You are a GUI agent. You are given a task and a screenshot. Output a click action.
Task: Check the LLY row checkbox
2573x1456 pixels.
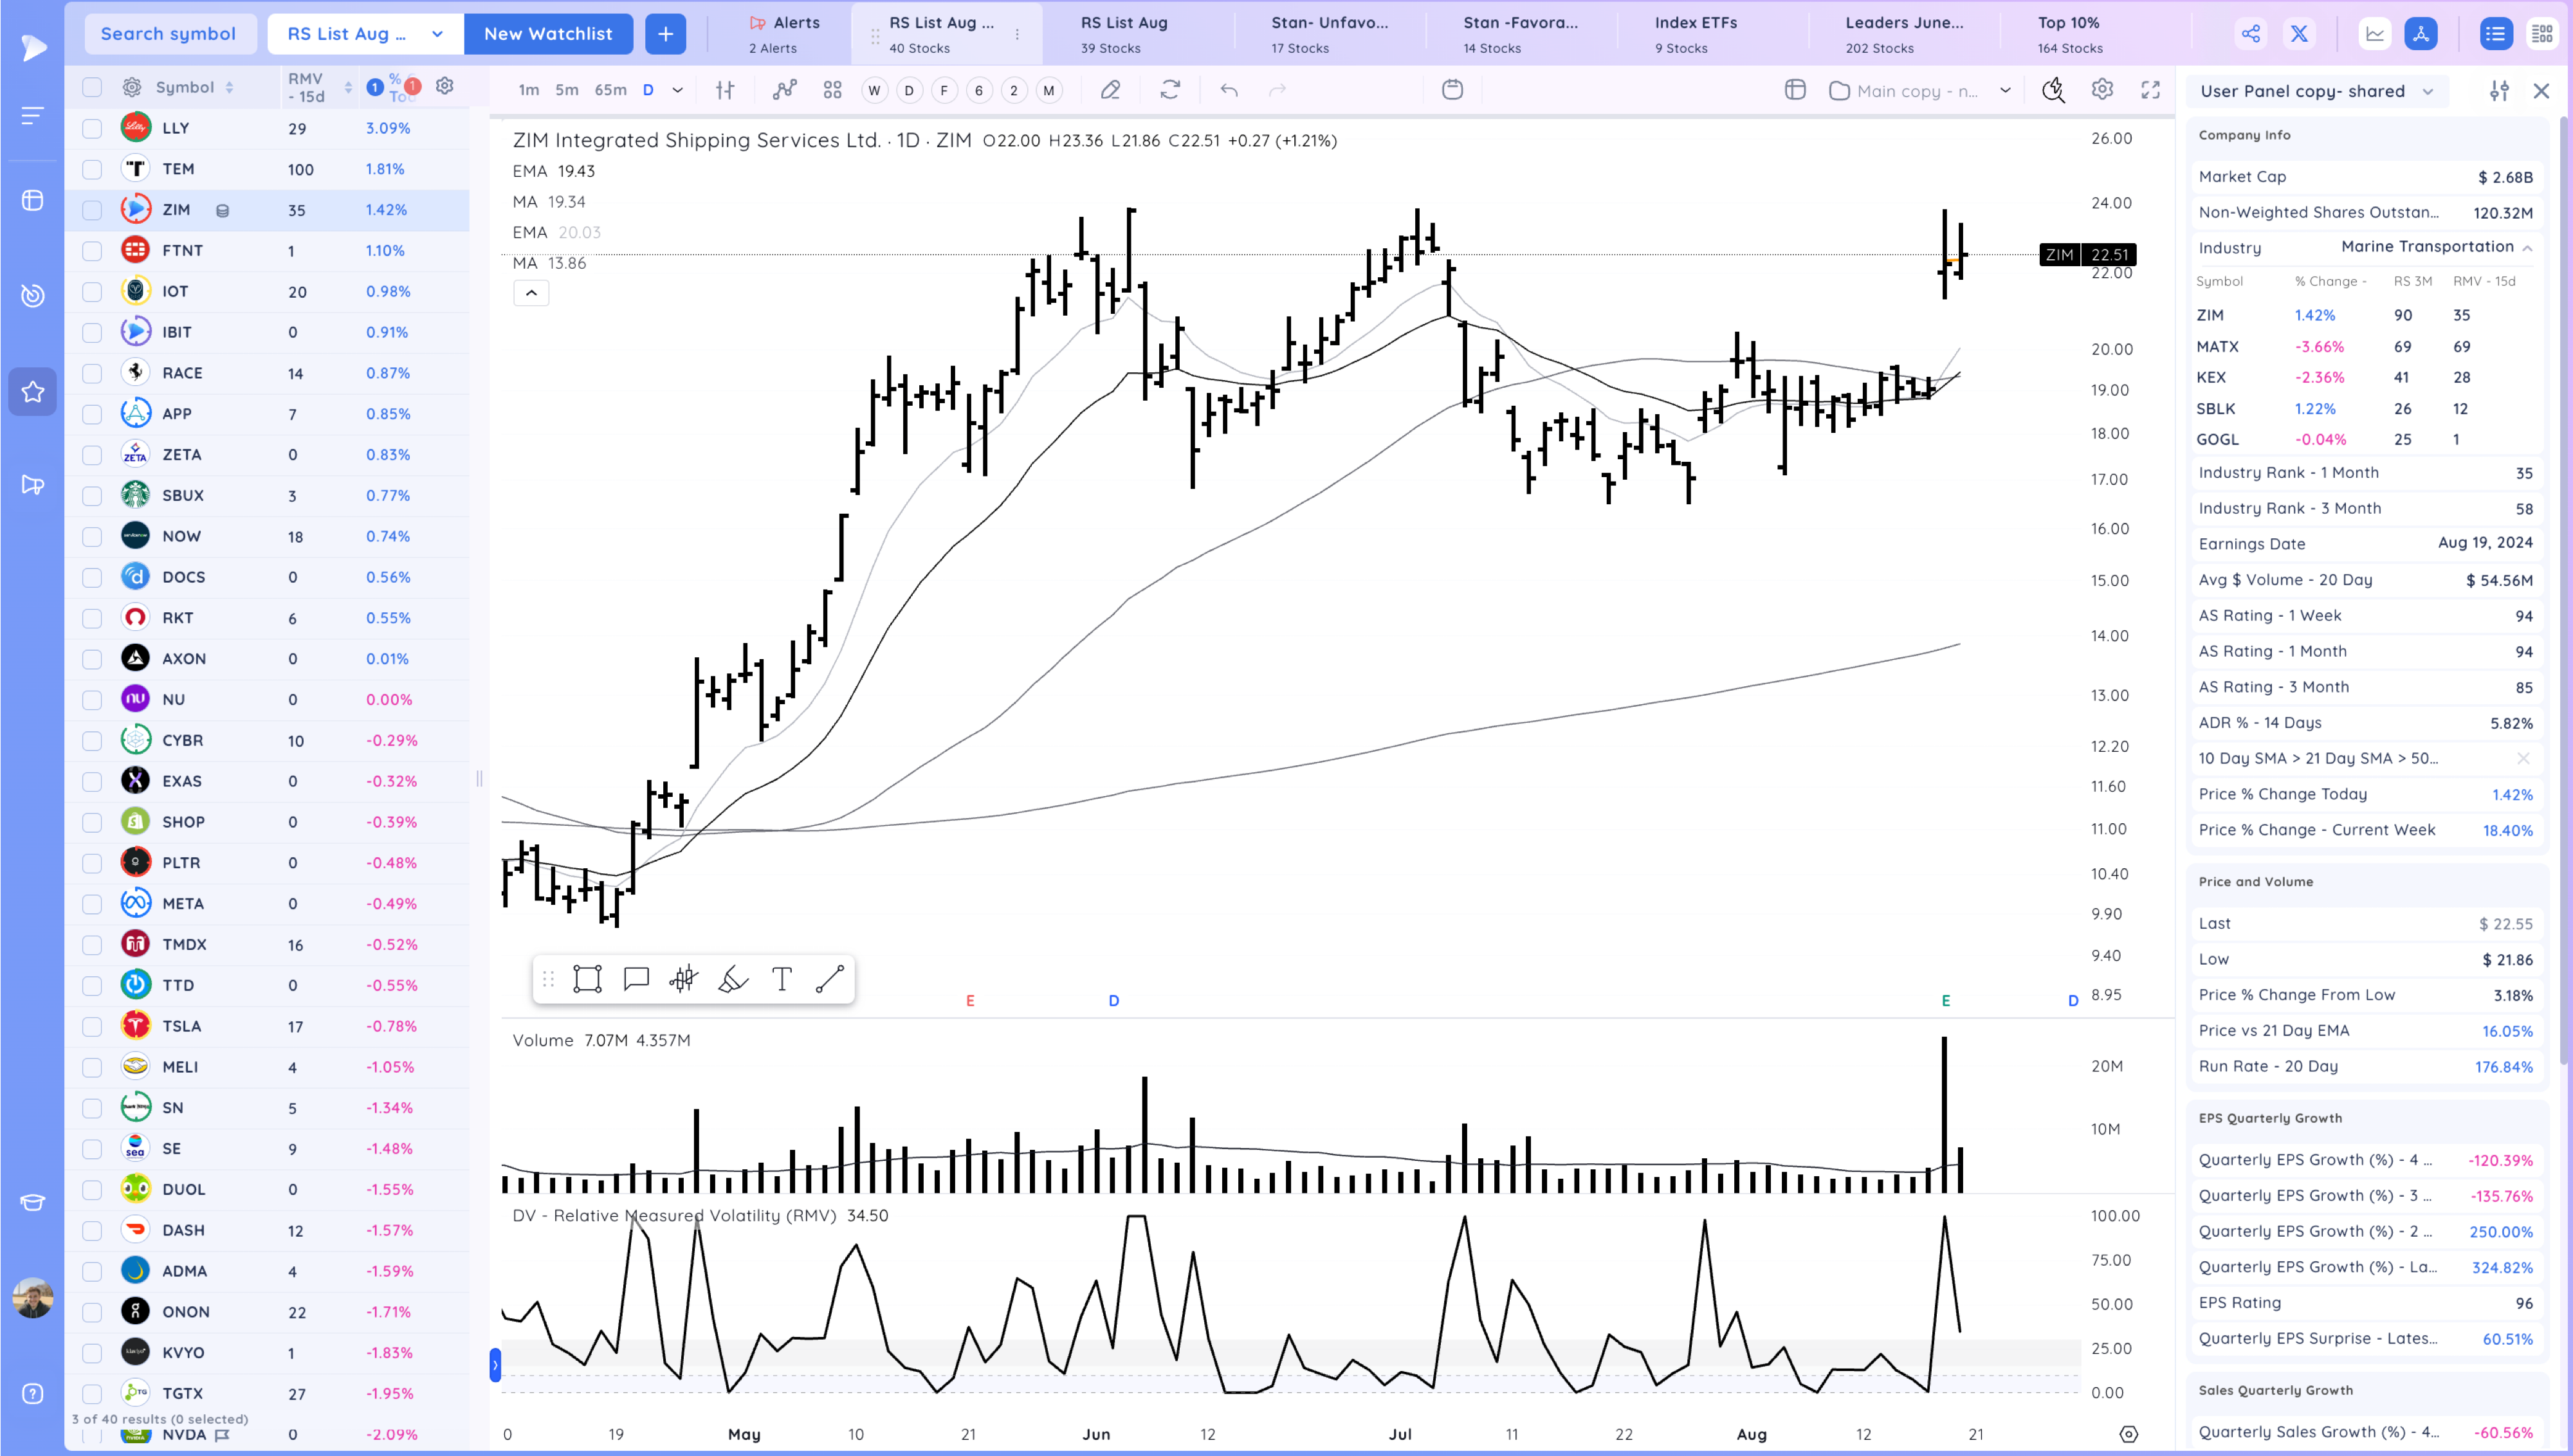click(x=92, y=128)
